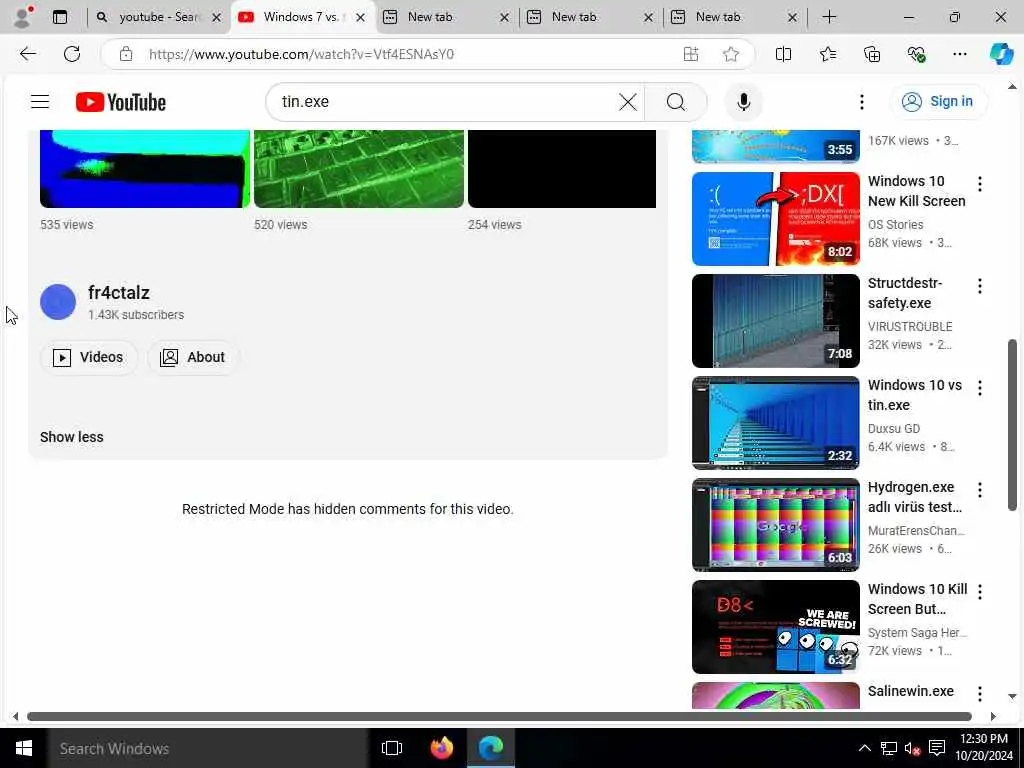Click the horizontal page scrollbar
Image resolution: width=1024 pixels, height=768 pixels.
tap(499, 716)
